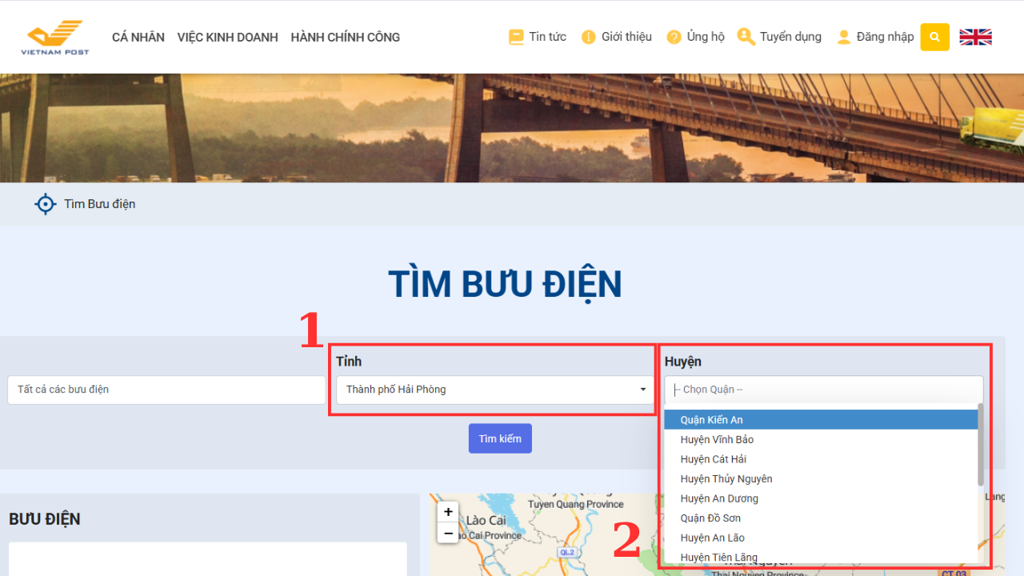Open the CÁ NHÂN menu

click(x=138, y=37)
